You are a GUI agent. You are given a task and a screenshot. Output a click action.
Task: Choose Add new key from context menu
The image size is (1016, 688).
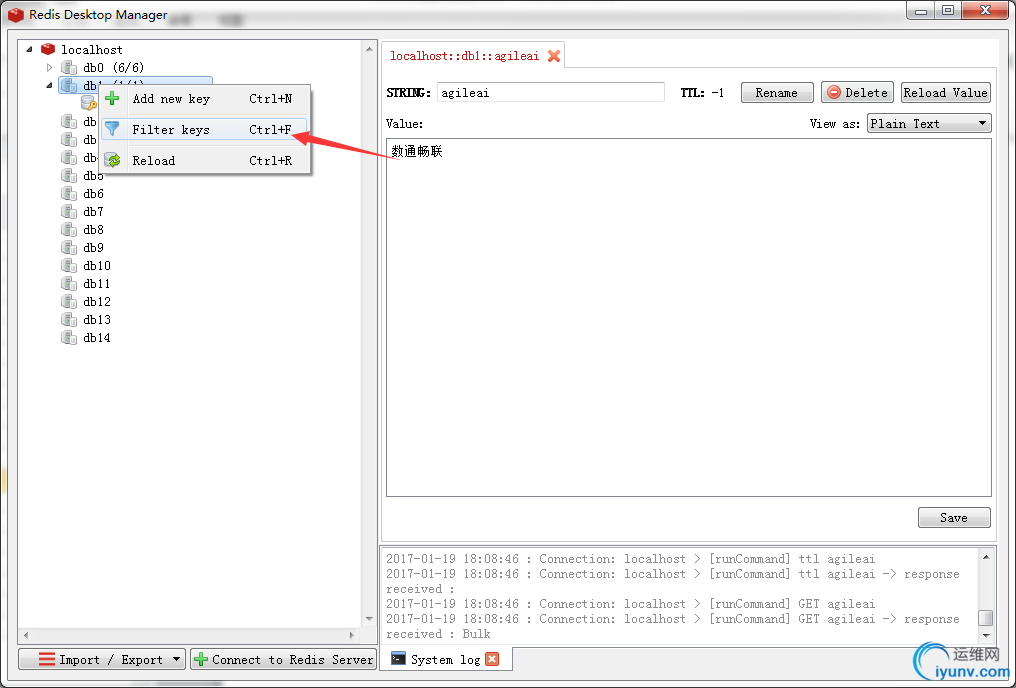click(205, 98)
